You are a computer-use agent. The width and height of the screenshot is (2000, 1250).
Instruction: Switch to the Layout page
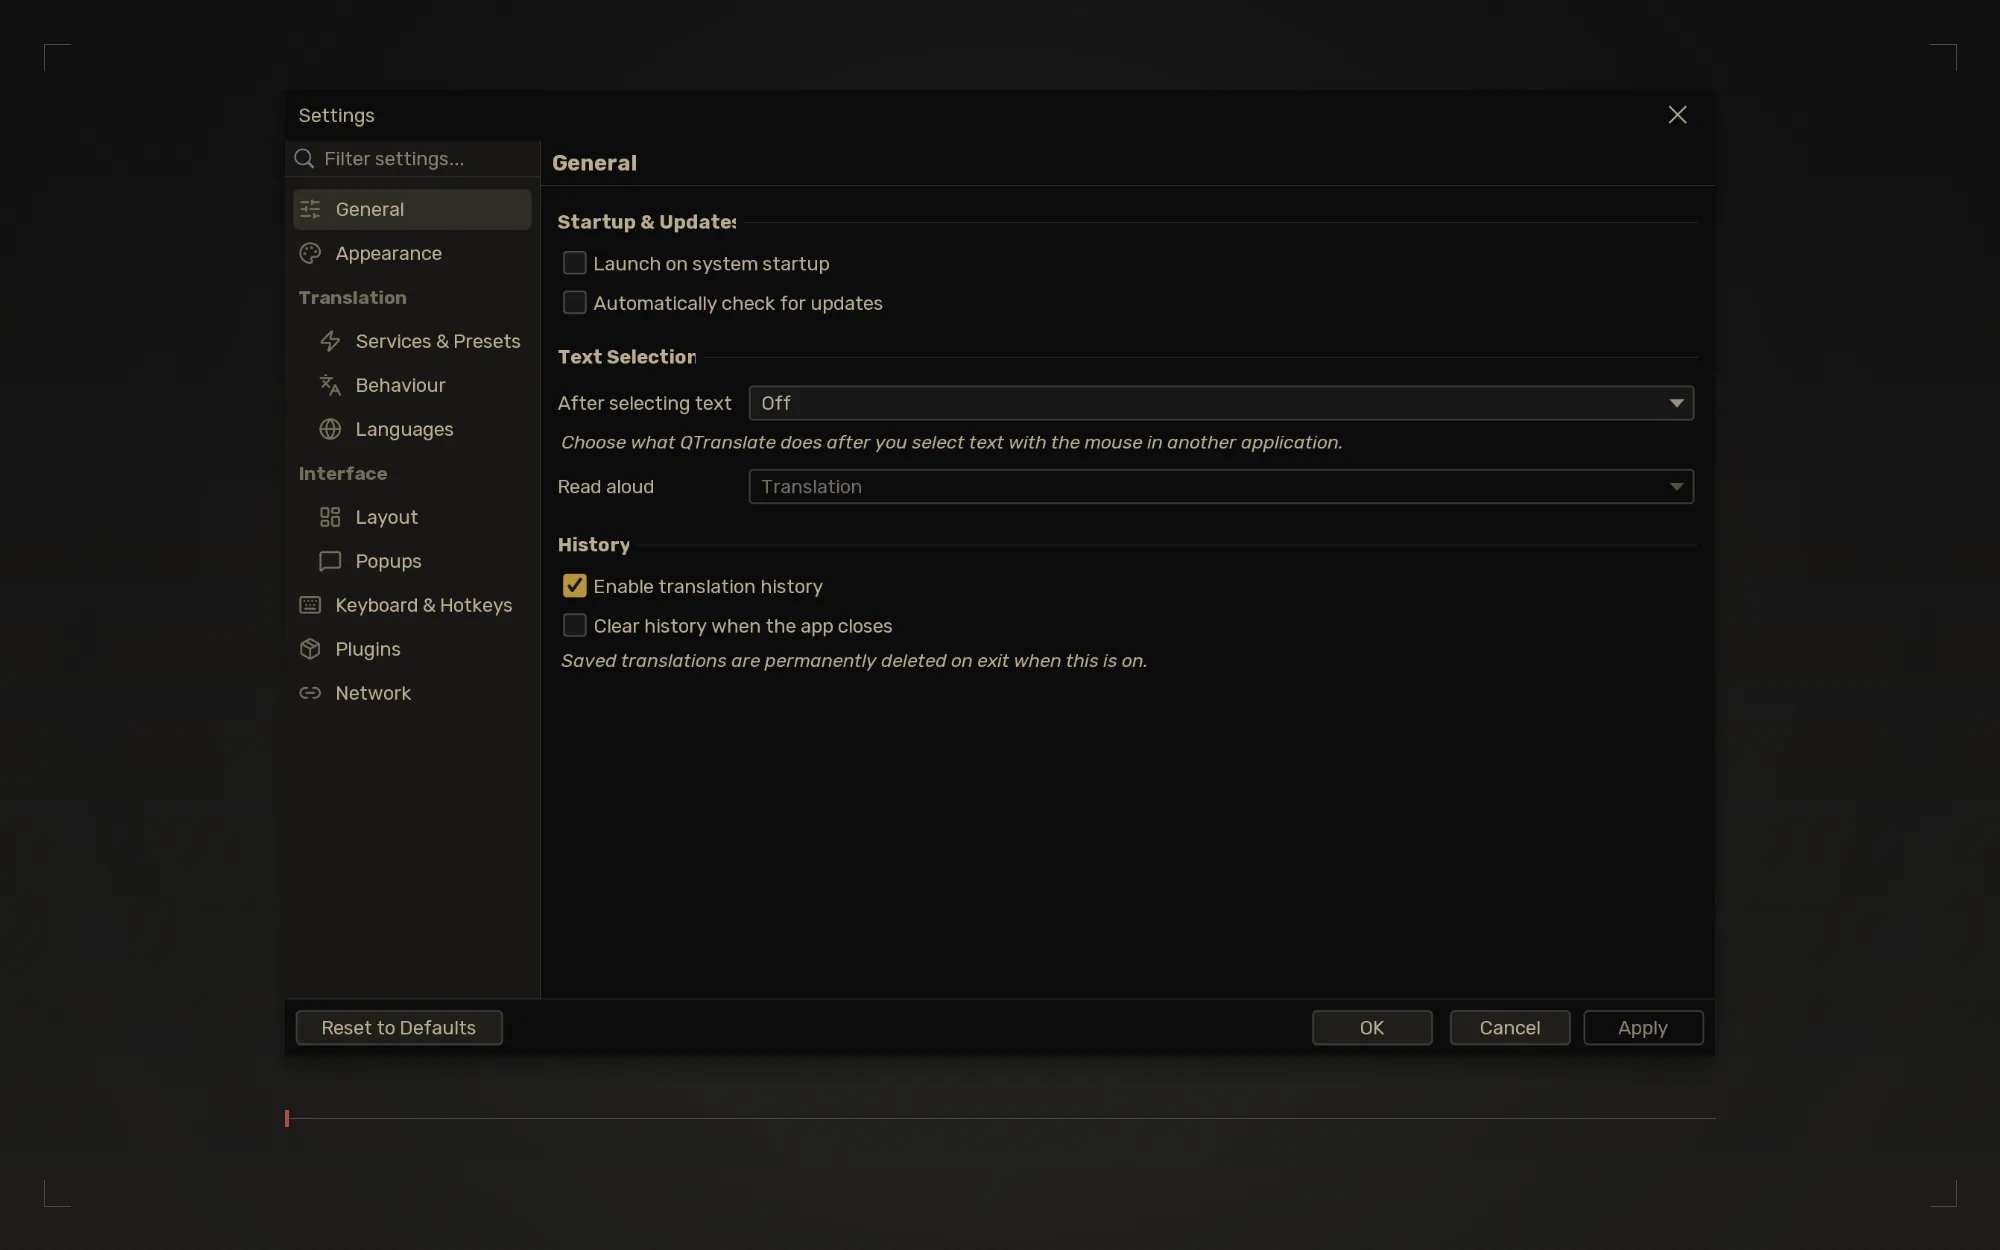(412, 517)
